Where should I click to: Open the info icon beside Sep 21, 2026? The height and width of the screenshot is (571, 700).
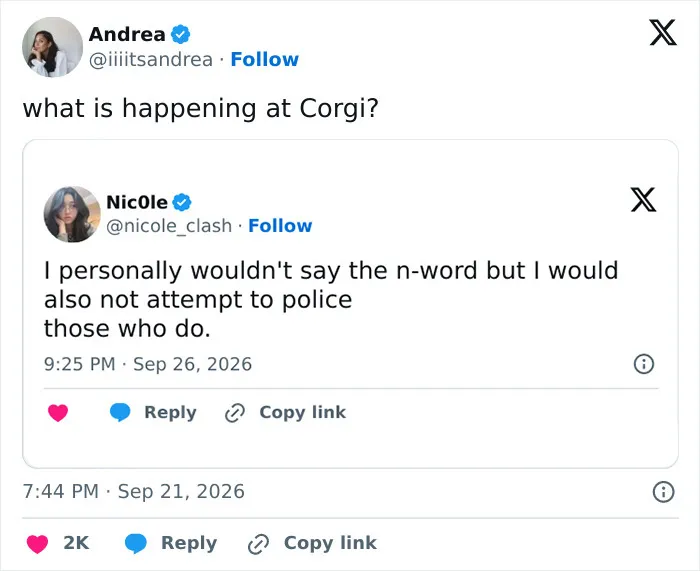coord(663,492)
